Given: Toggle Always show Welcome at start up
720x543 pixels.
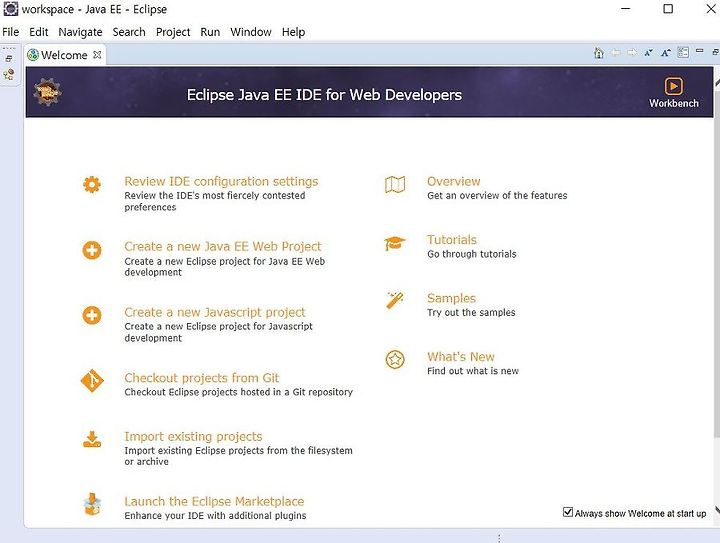Looking at the screenshot, I should click(568, 512).
